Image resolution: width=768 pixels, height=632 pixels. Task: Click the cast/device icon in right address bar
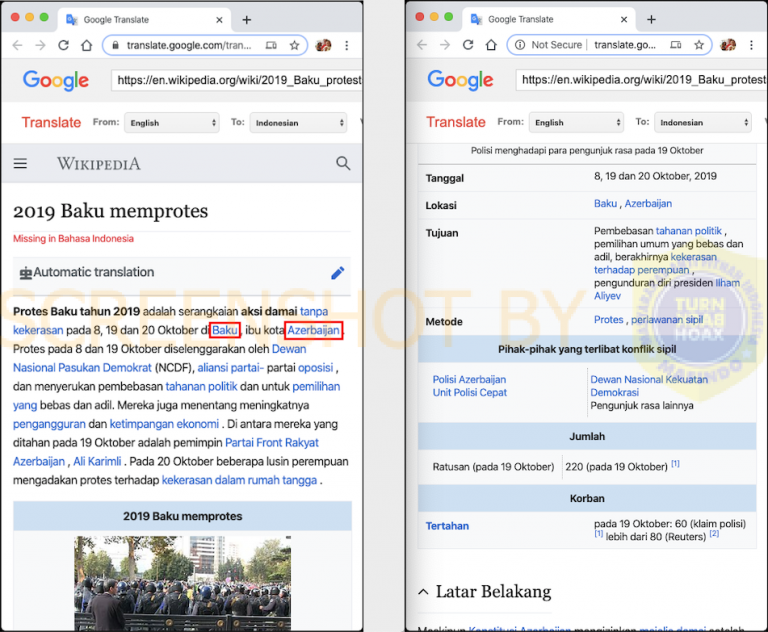pos(675,45)
